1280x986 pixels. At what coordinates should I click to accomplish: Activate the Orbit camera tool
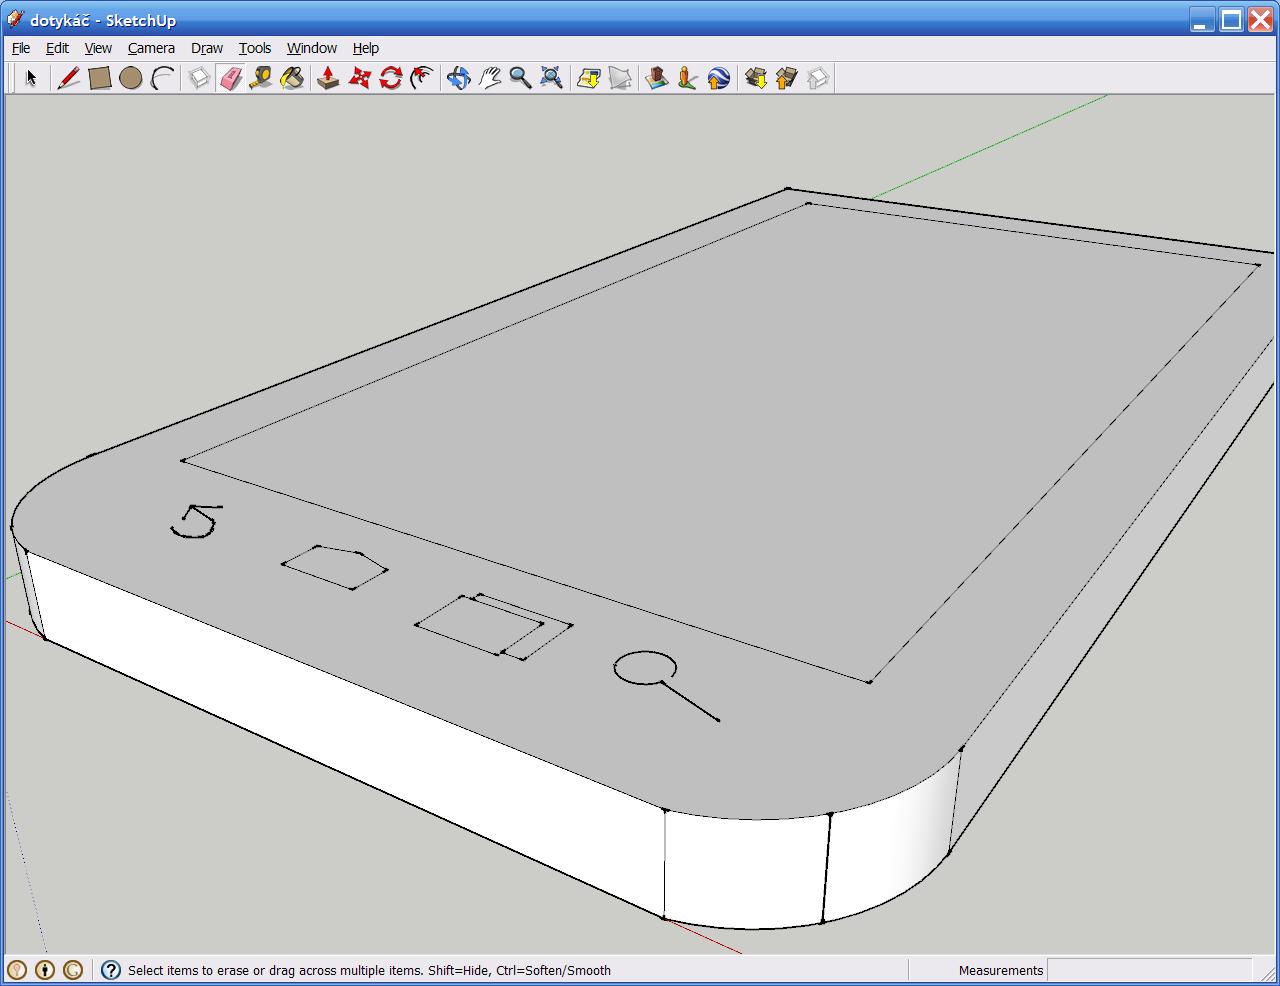(458, 78)
